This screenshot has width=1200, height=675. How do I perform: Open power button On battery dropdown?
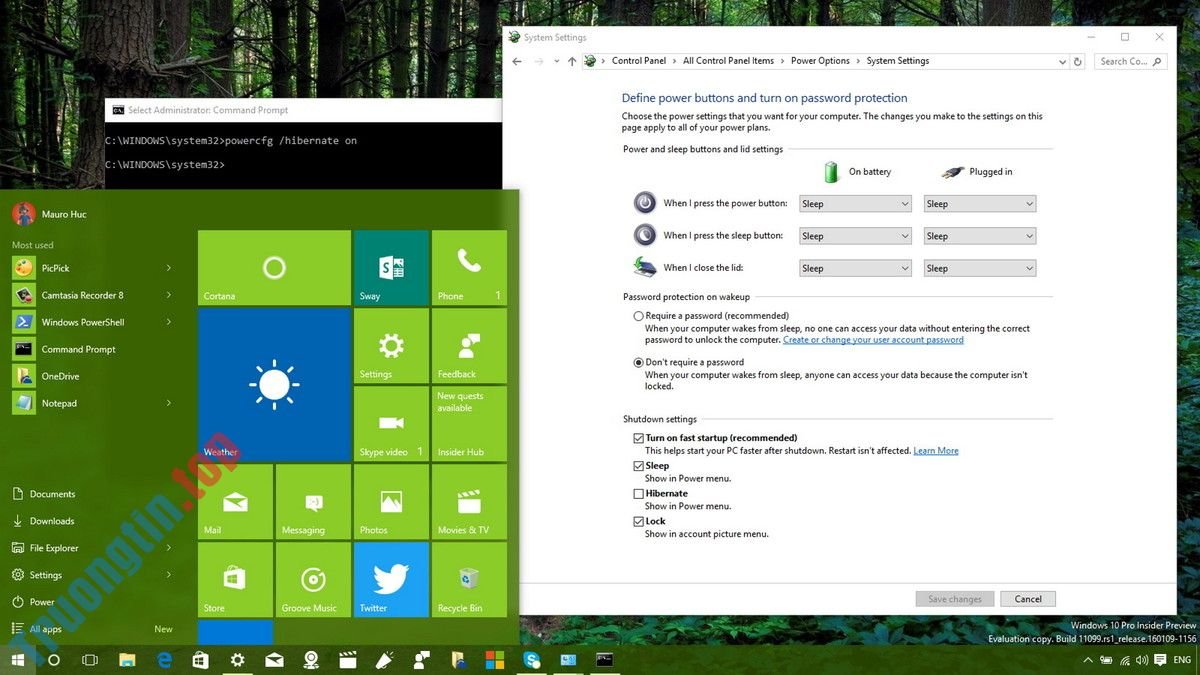tap(855, 204)
